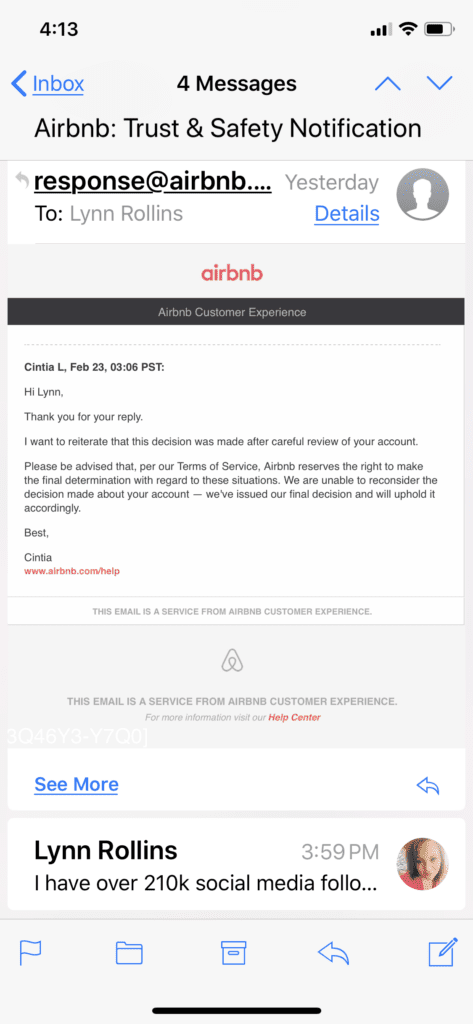Tap Lynn Rollins profile photo thumbnail
The image size is (473, 1024).
tap(423, 863)
